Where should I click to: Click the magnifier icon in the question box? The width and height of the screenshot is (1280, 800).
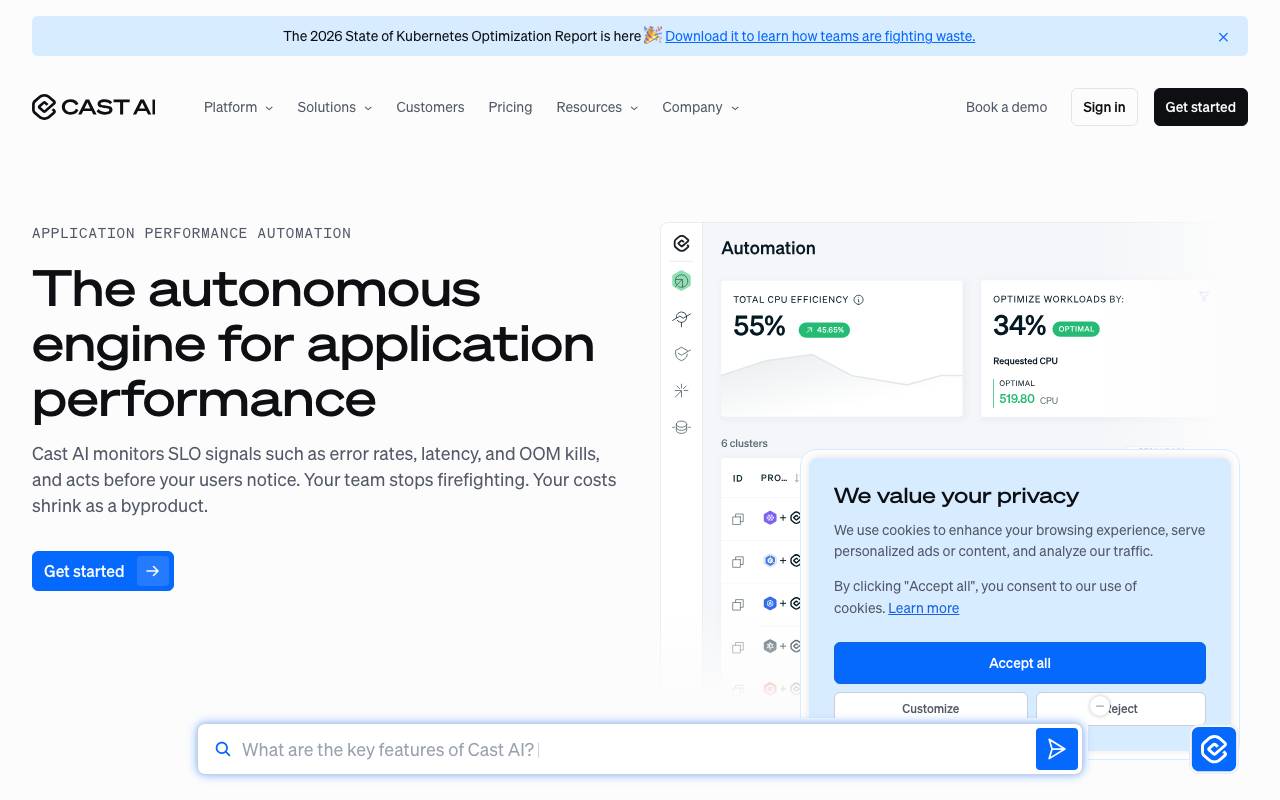(x=223, y=749)
